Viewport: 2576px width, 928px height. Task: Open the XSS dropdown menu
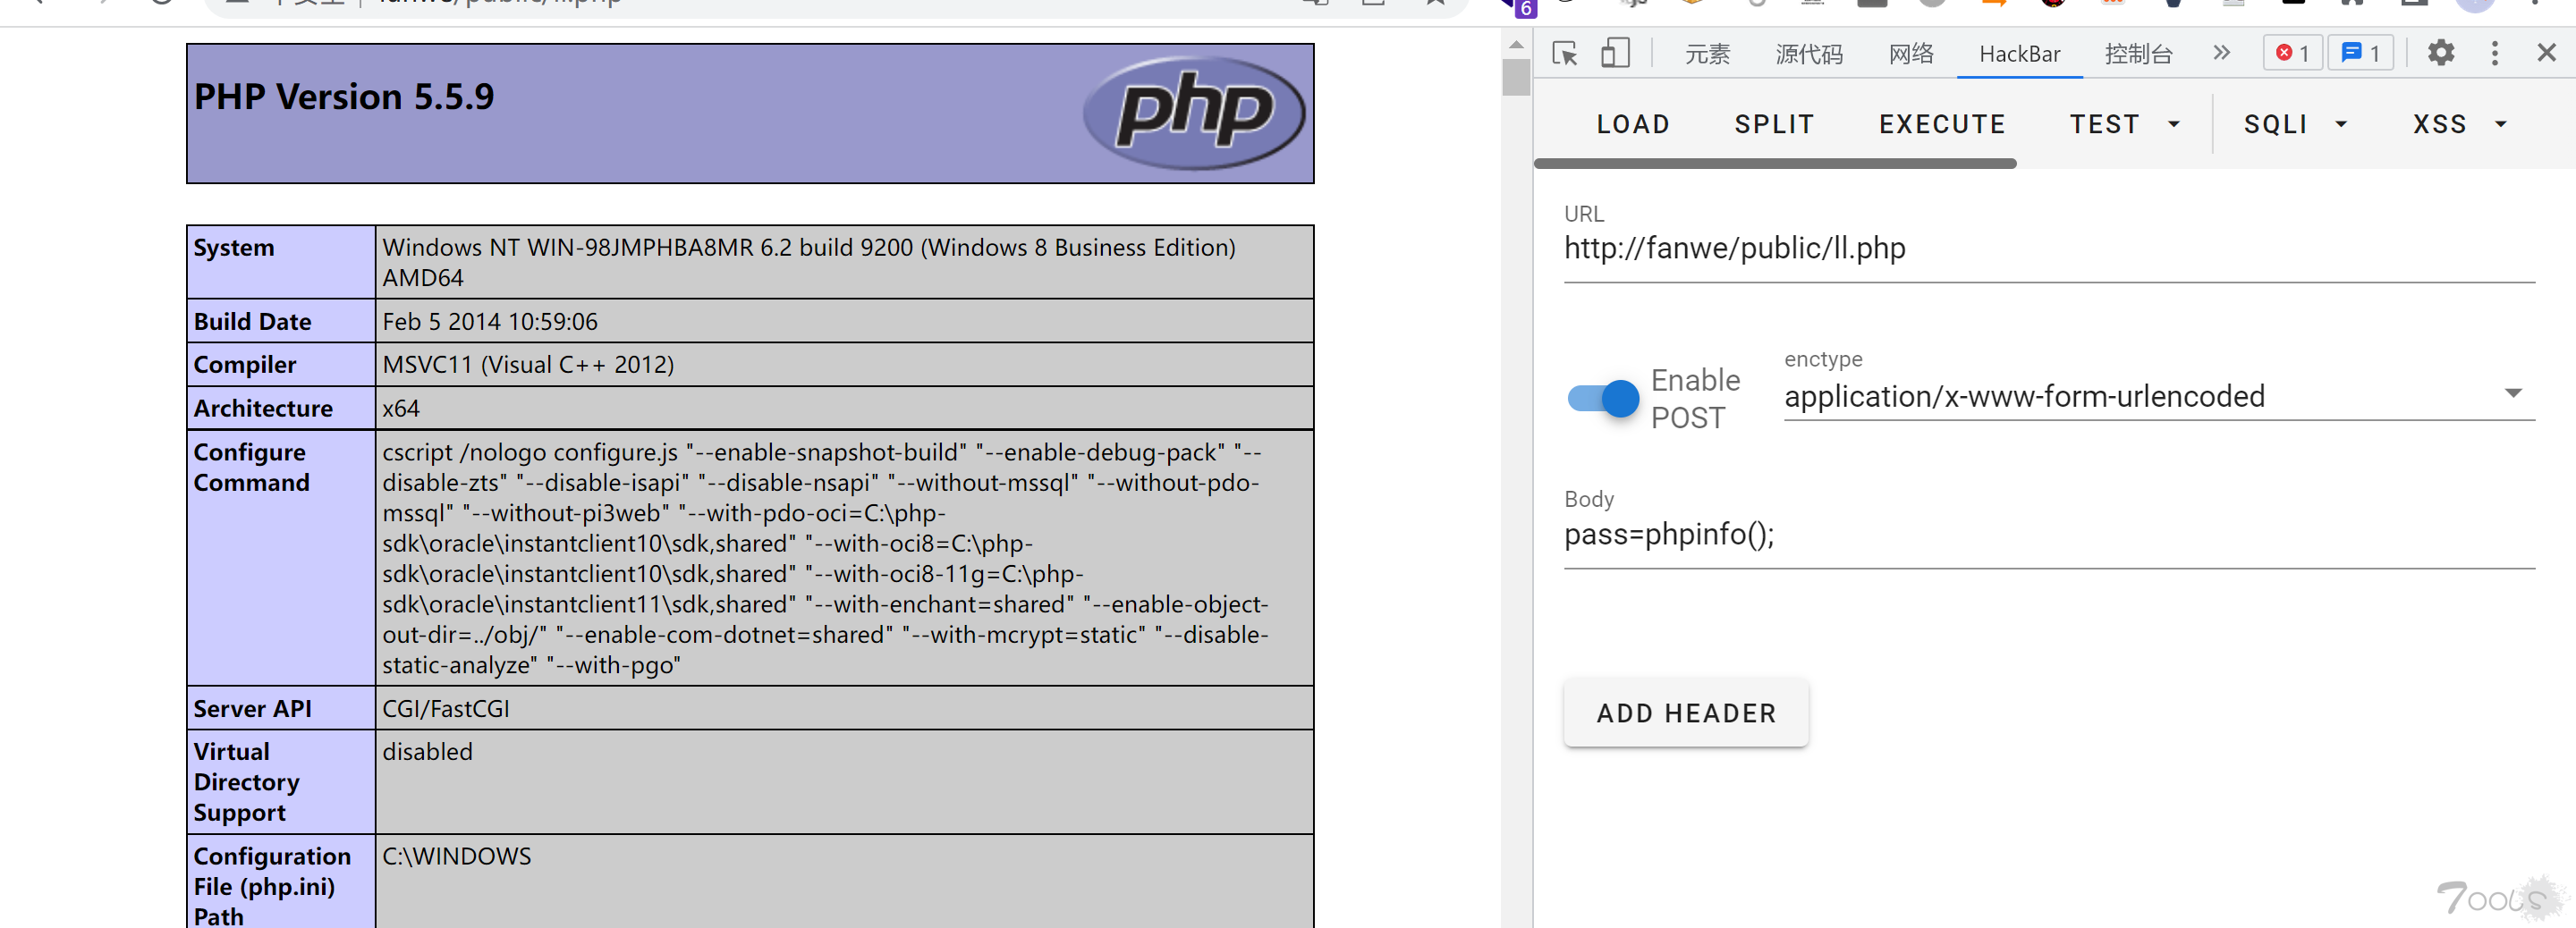click(x=2460, y=124)
